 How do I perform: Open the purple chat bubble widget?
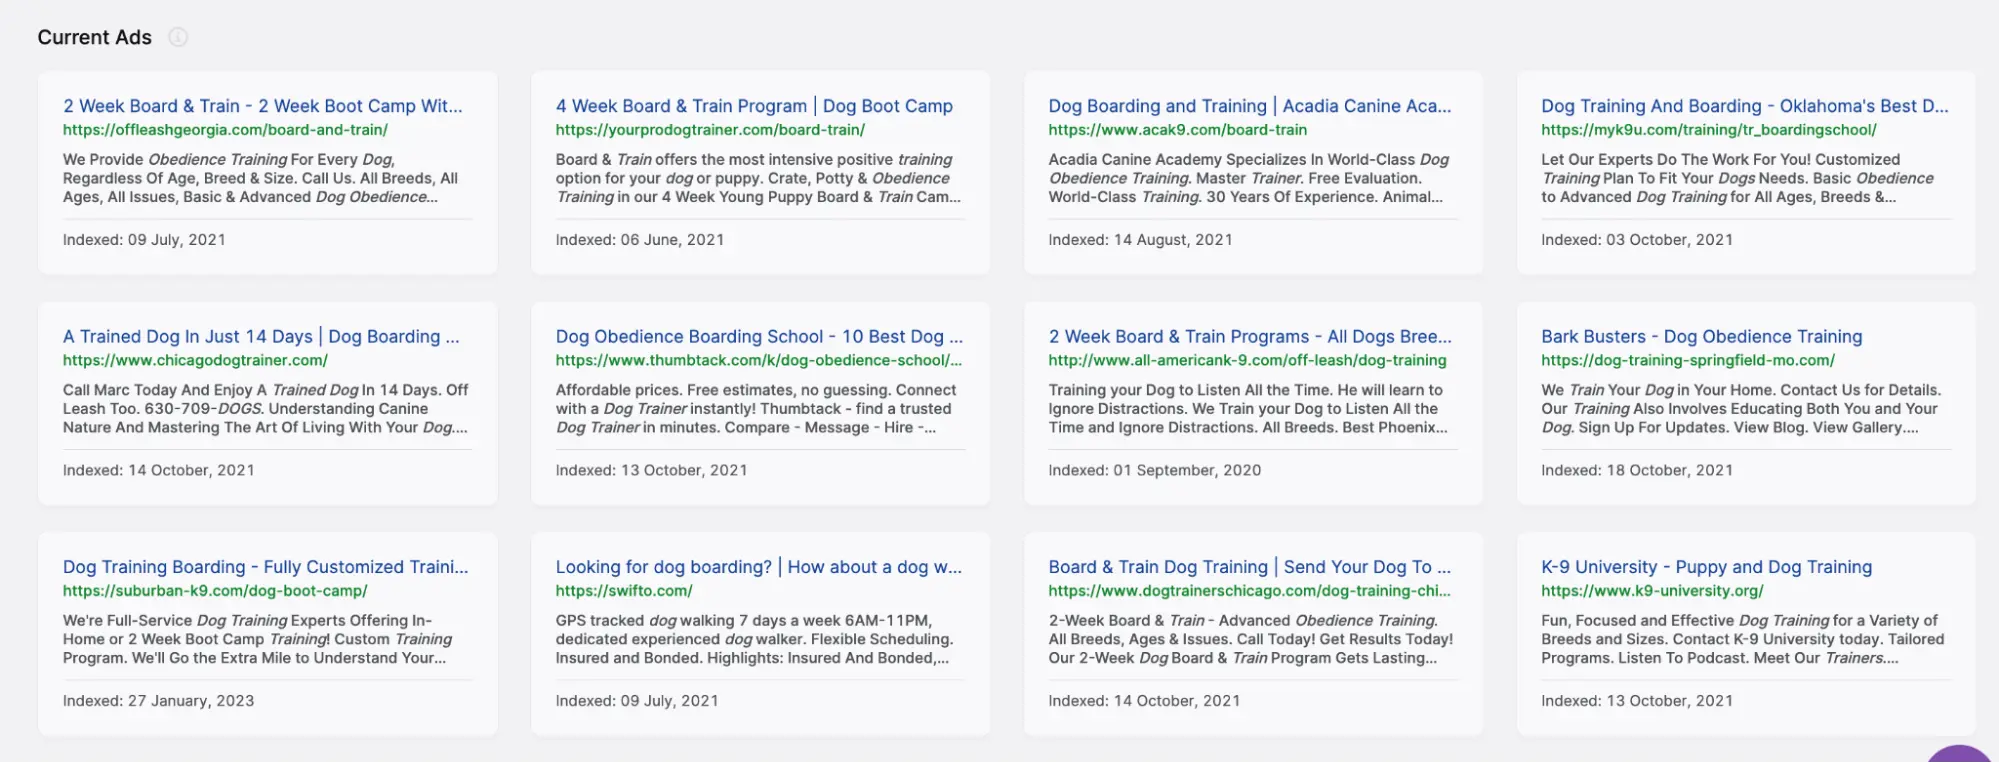pyautogui.click(x=1962, y=755)
